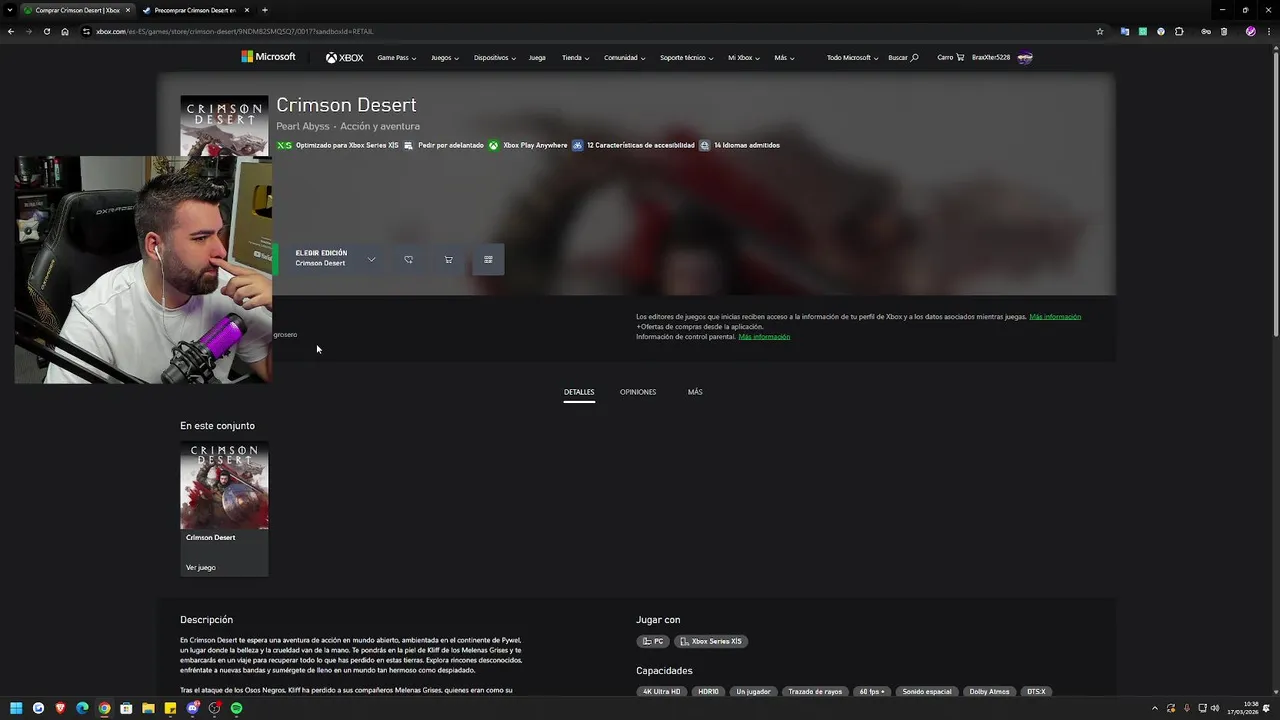Image resolution: width=1280 pixels, height=720 pixels.
Task: Go back with browser back arrow
Action: pyautogui.click(x=11, y=31)
